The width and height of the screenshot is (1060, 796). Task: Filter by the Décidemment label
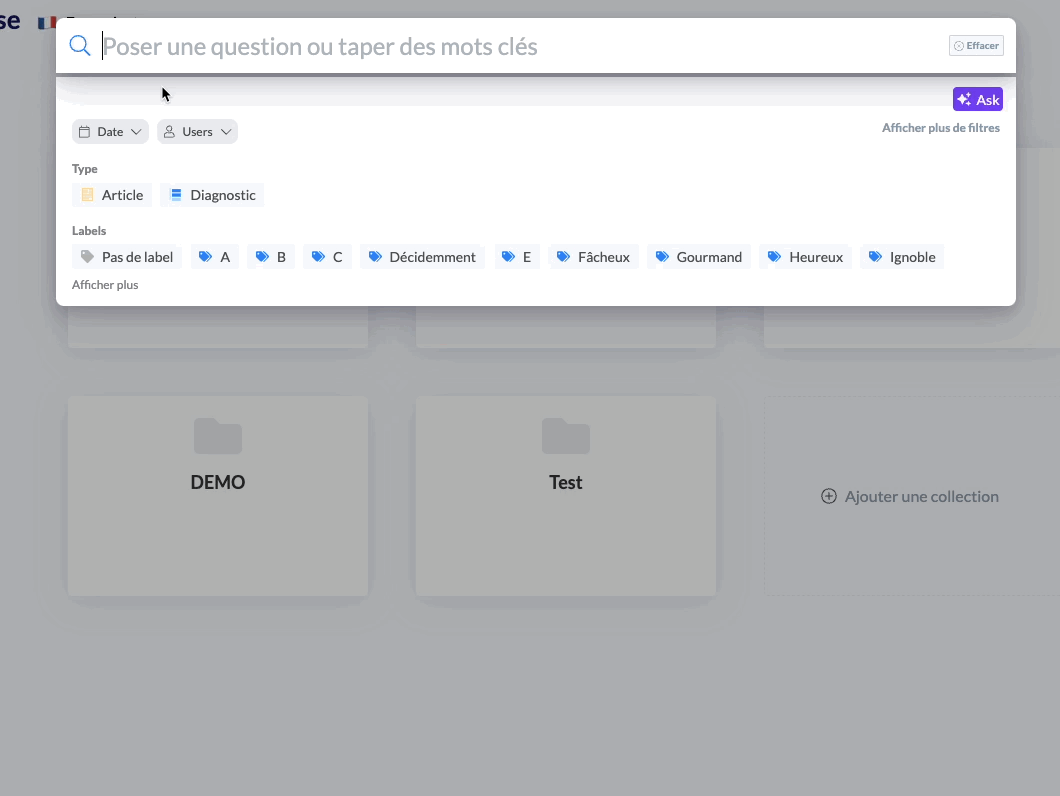coord(422,257)
